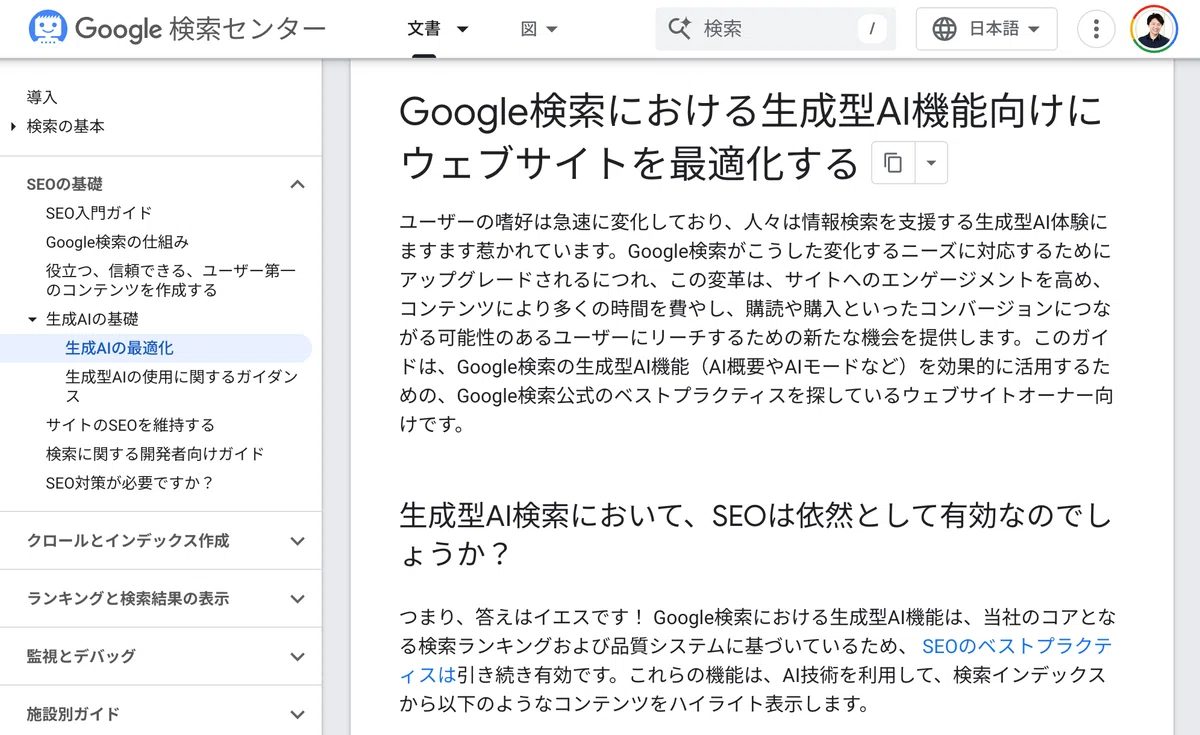This screenshot has height=735, width=1200.
Task: Click 施設別ガイド section heading
Action: pos(73,715)
